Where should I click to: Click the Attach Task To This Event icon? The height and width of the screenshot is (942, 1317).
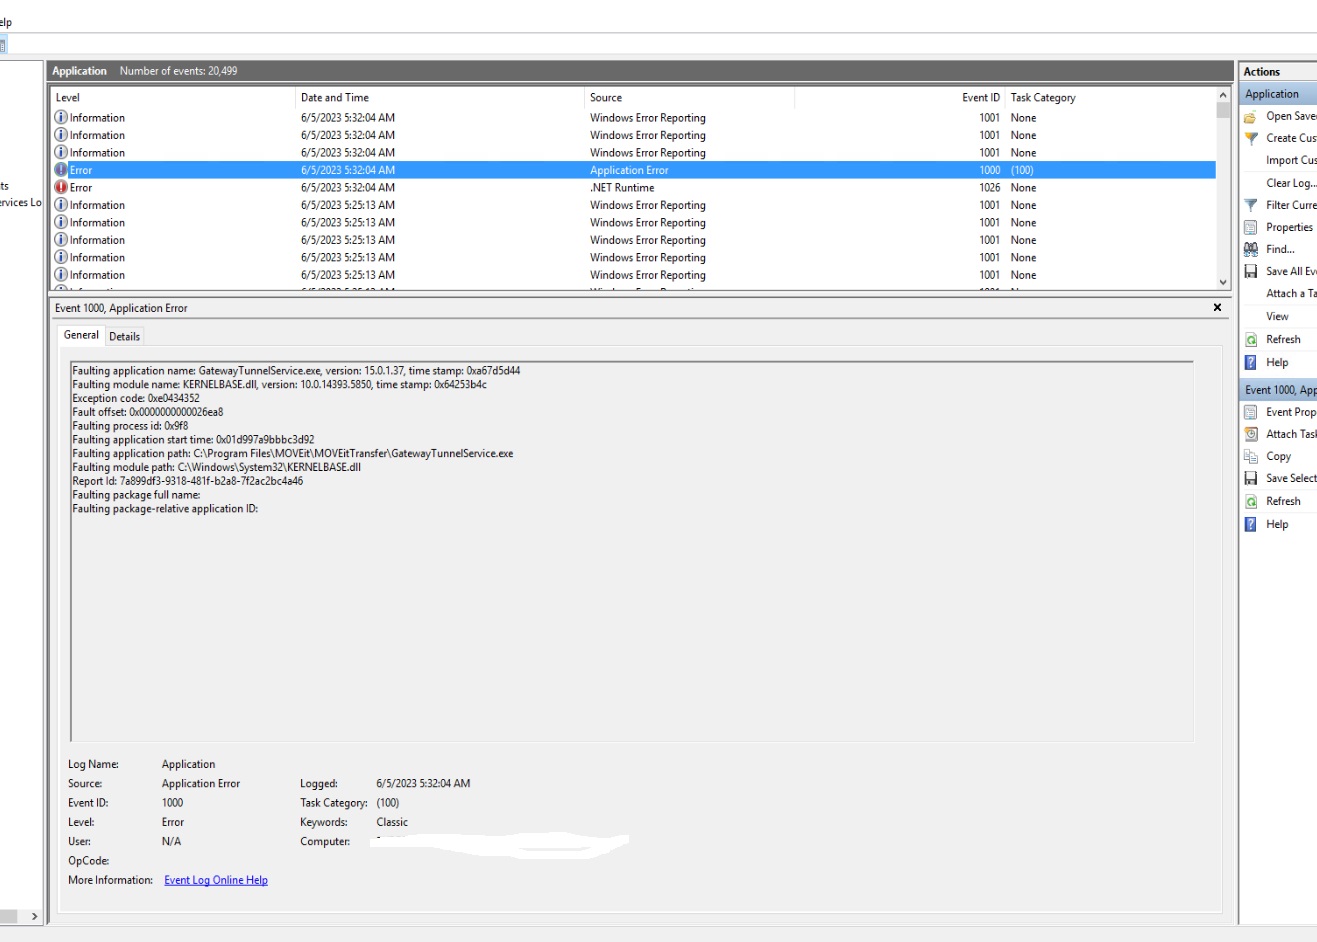[x=1250, y=434]
